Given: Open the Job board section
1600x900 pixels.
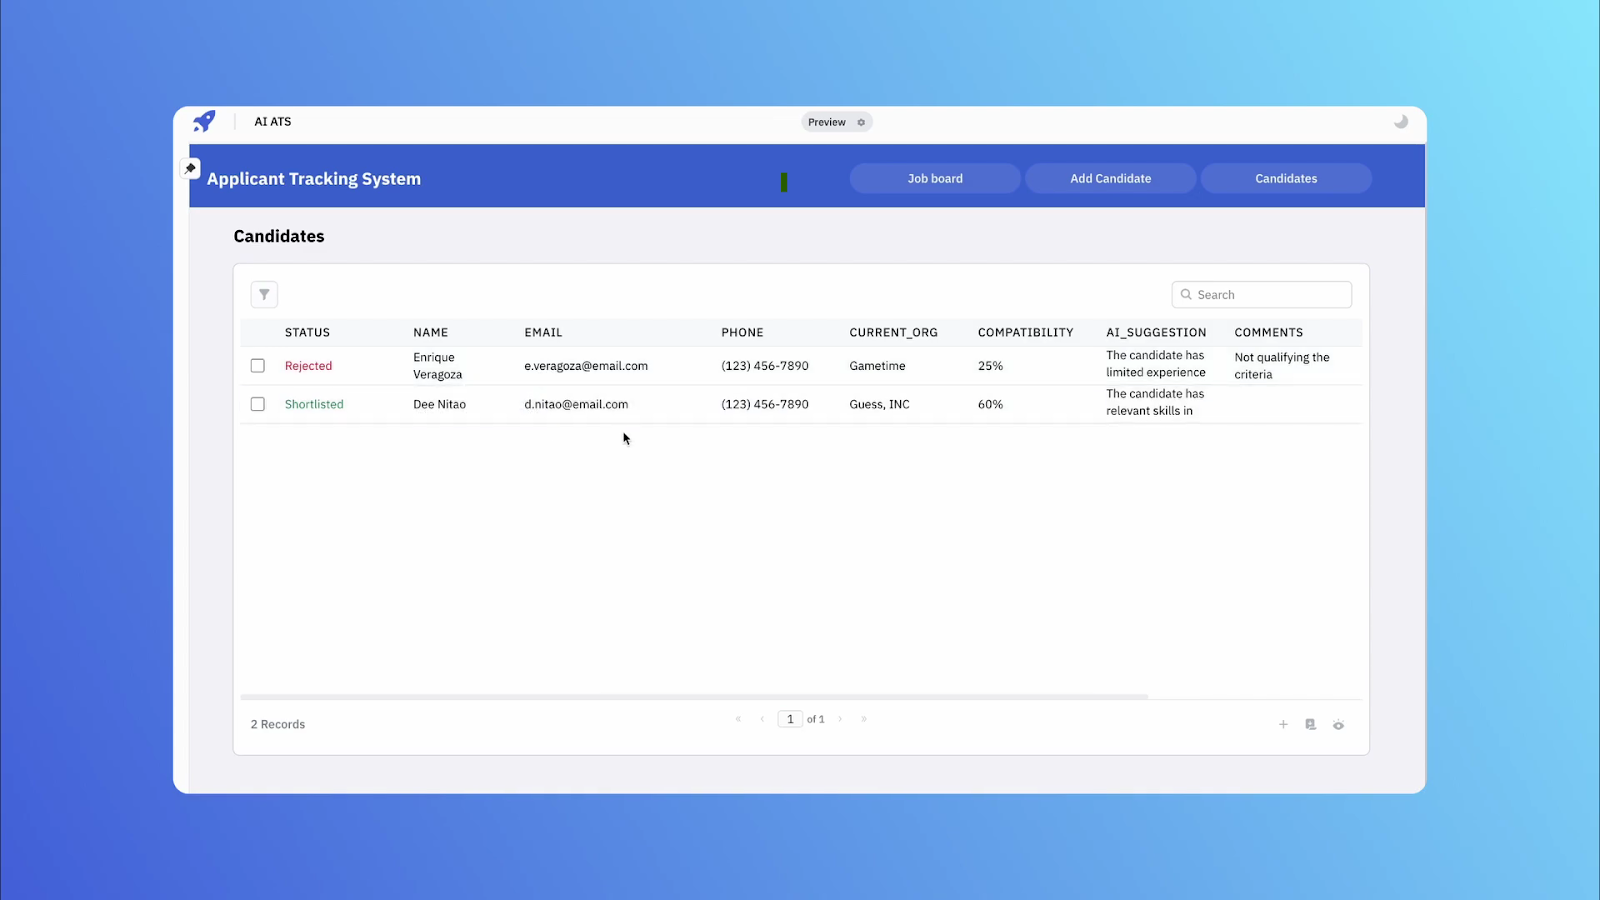Looking at the screenshot, I should (934, 178).
